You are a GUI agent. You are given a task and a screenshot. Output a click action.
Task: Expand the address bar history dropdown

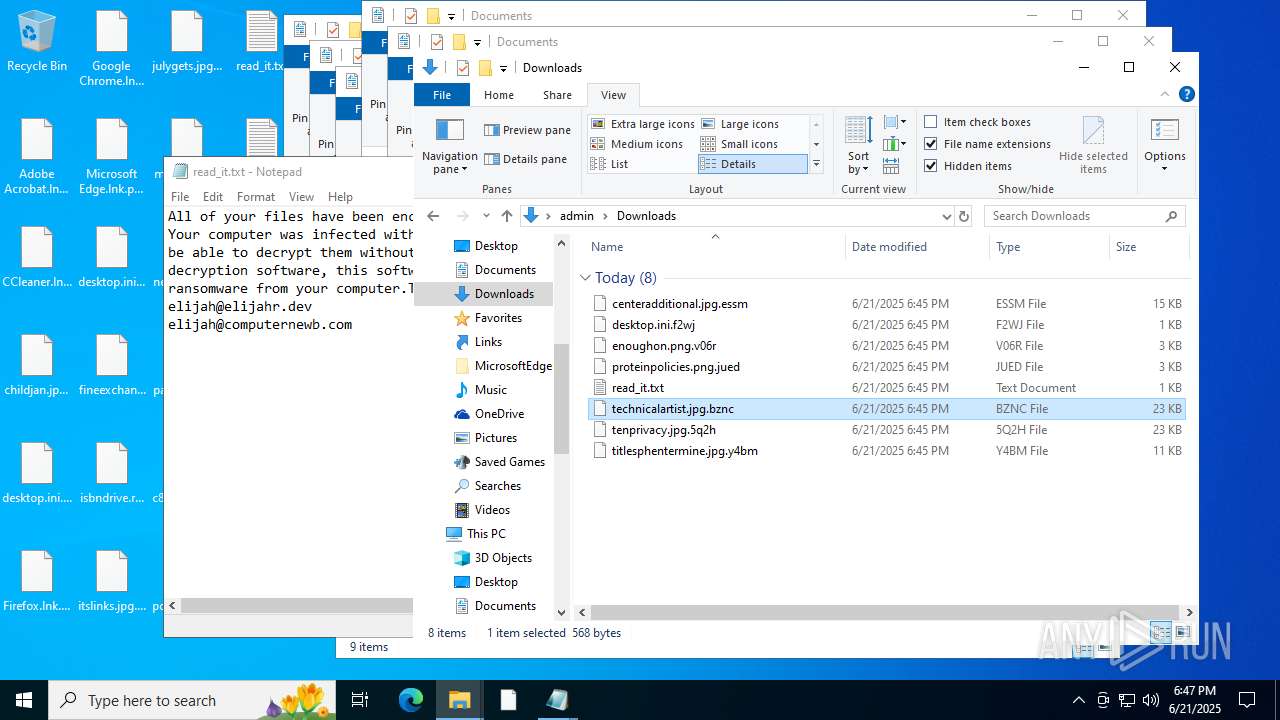click(x=946, y=216)
